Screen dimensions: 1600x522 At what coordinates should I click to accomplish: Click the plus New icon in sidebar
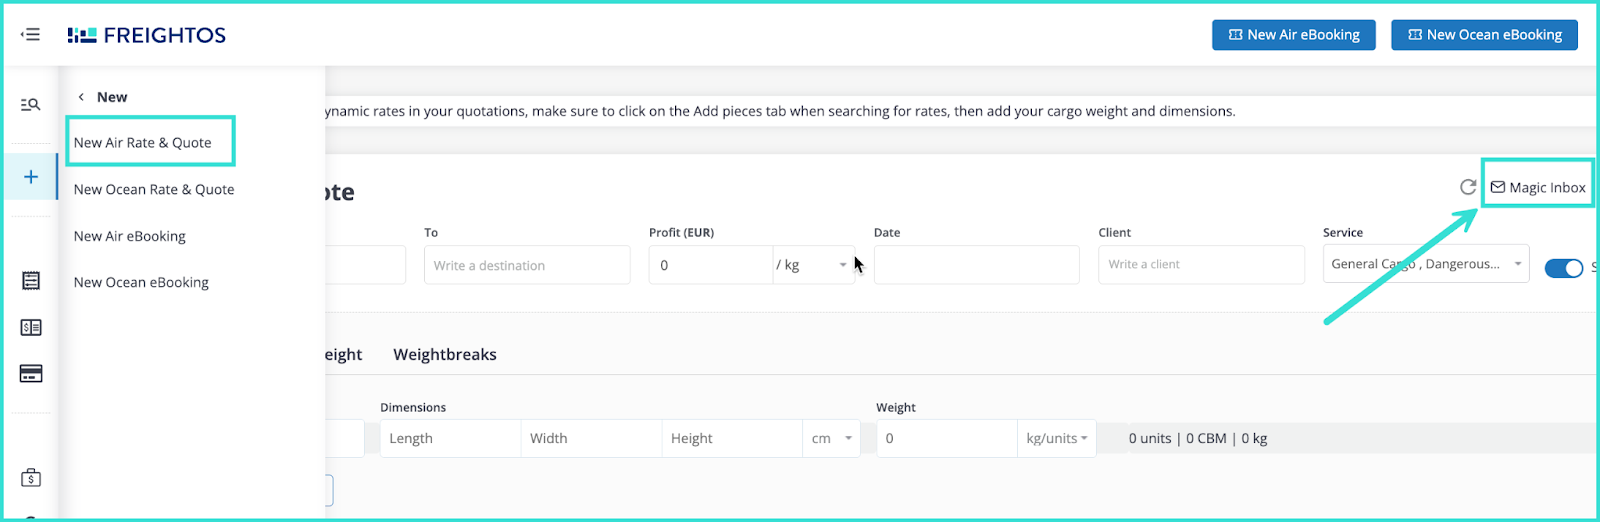tap(31, 177)
